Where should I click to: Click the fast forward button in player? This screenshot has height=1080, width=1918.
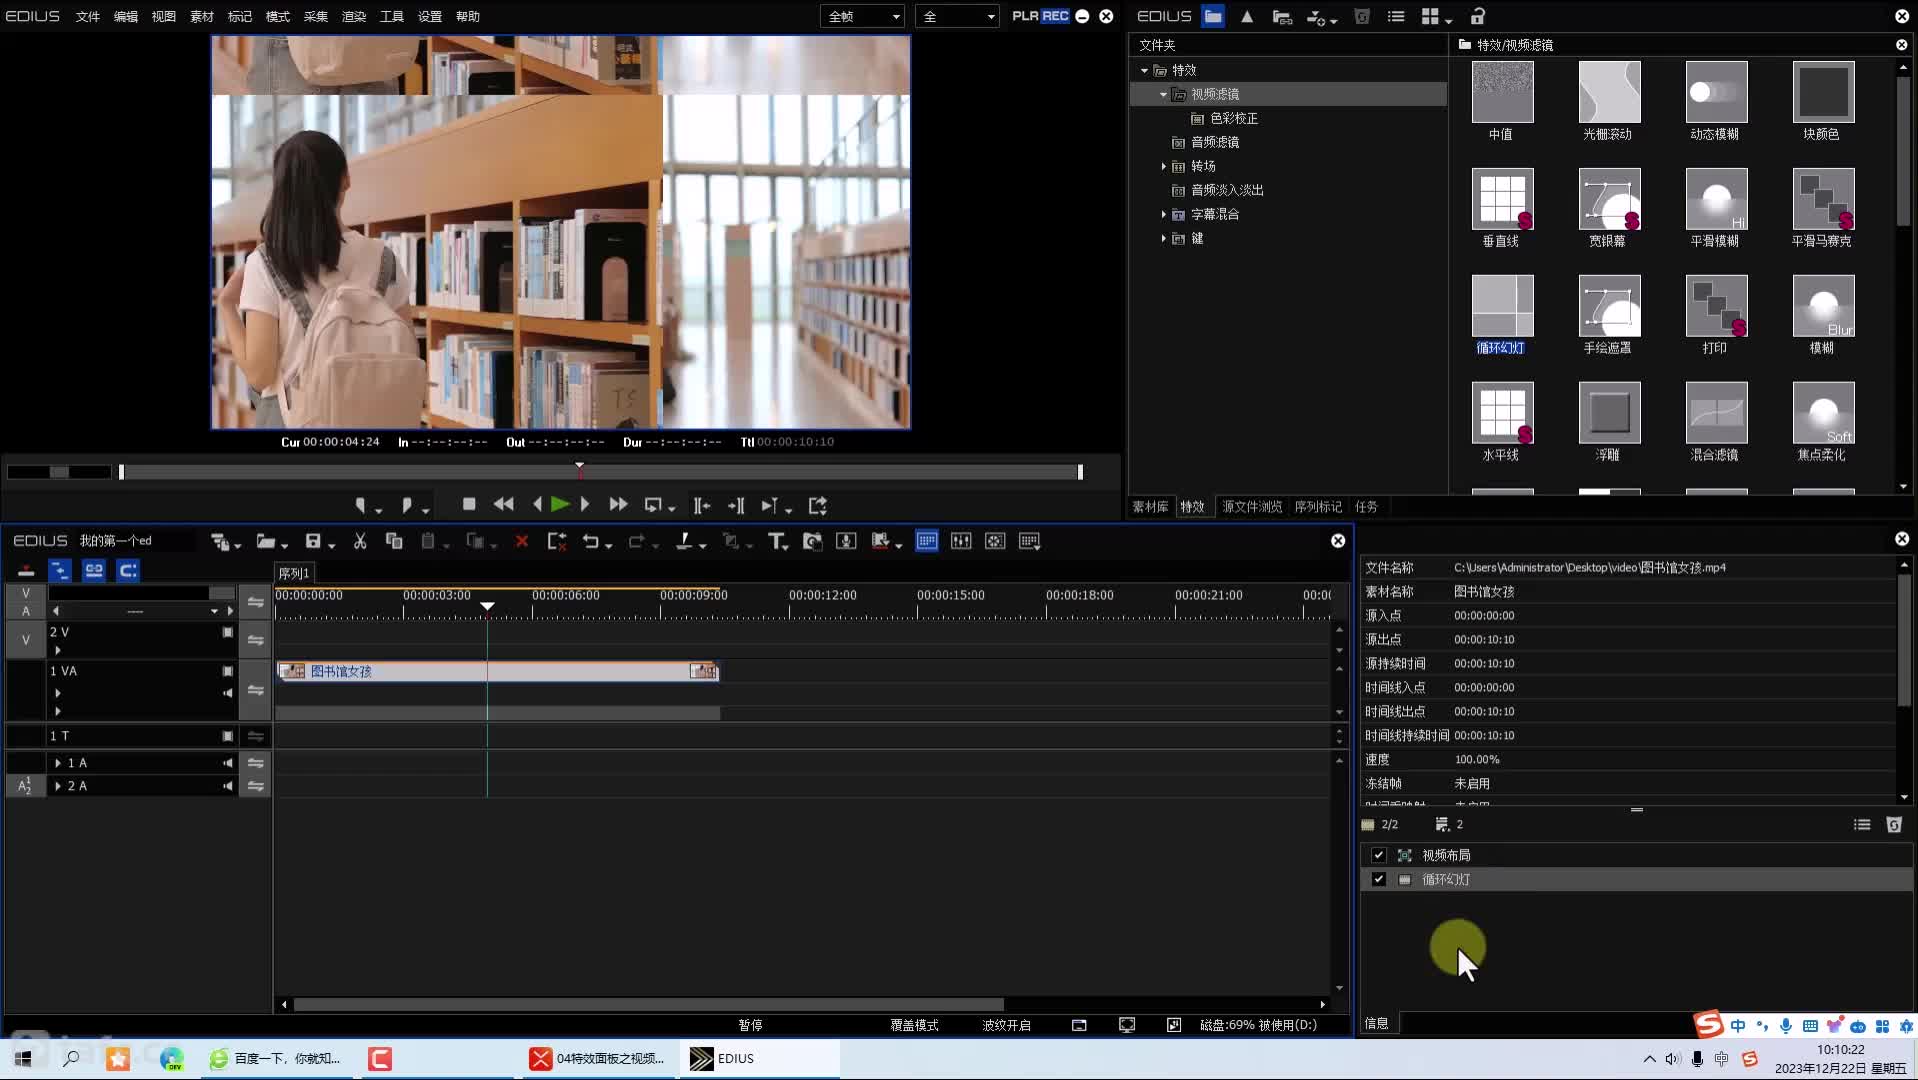point(618,505)
